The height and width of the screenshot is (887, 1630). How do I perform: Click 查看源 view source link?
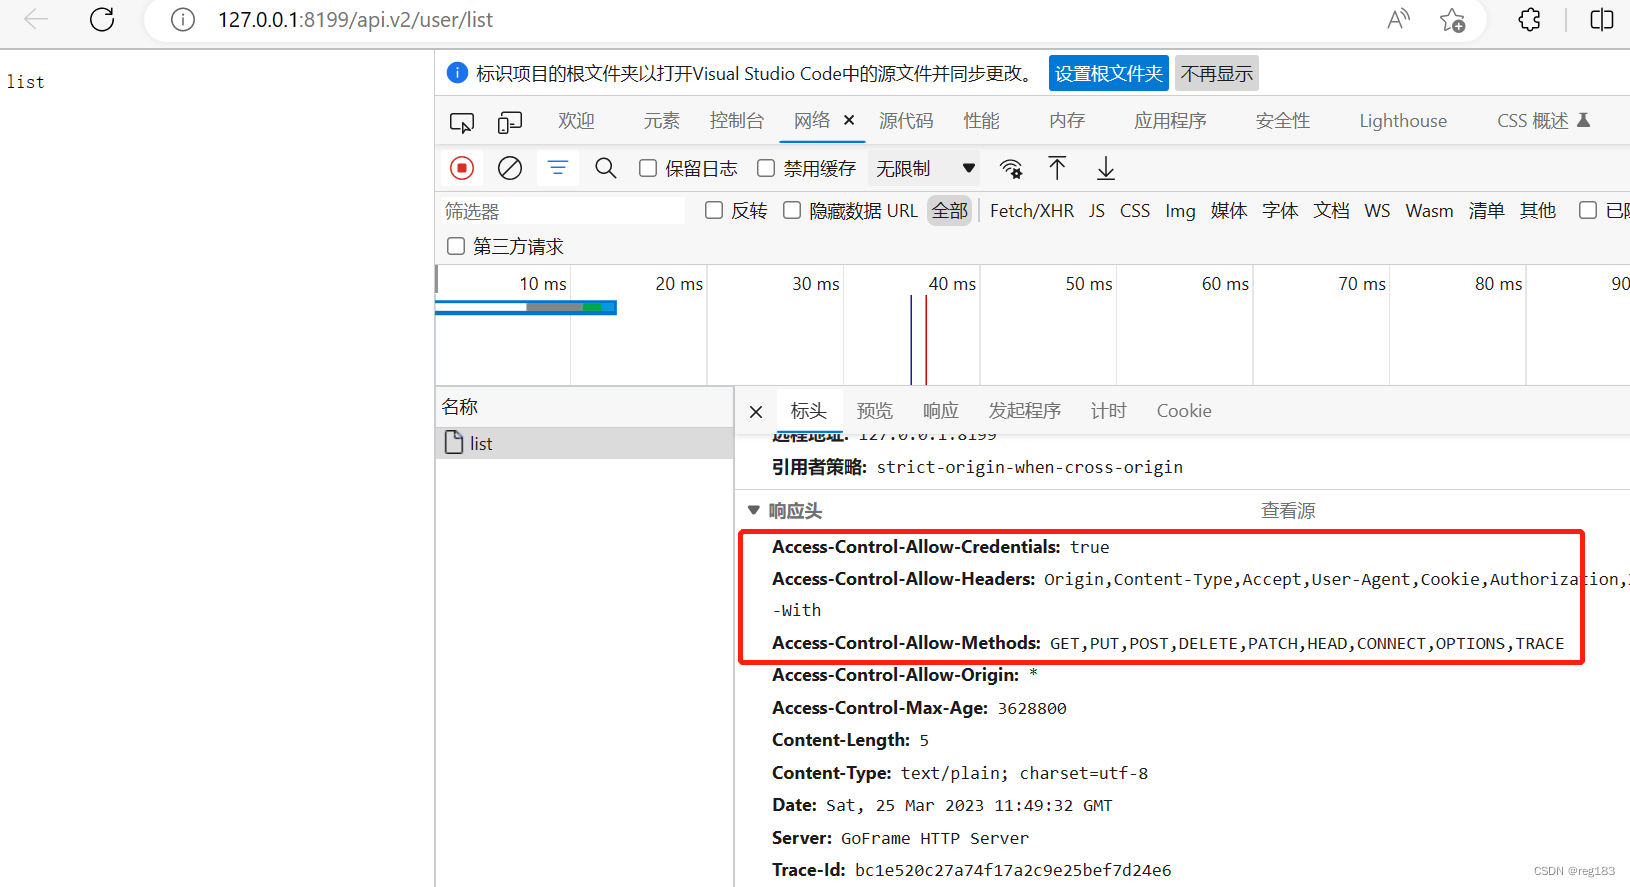click(1288, 511)
